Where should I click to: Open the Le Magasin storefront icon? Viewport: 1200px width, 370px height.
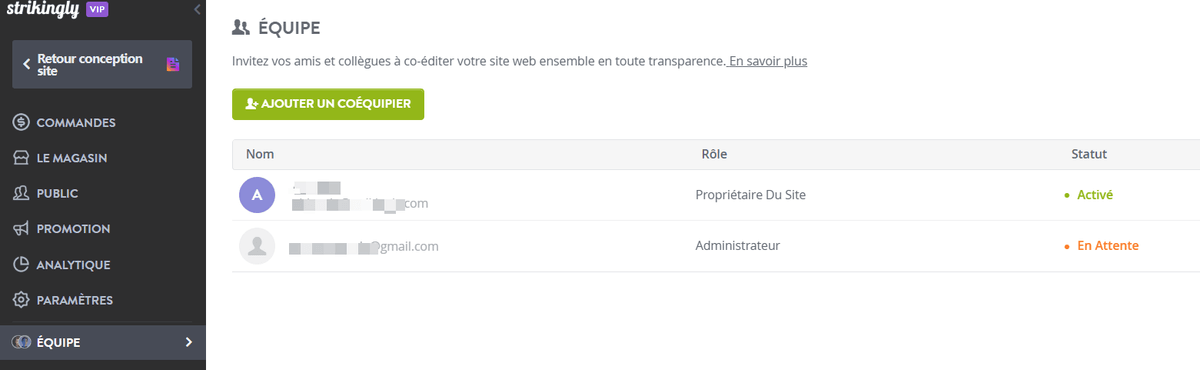click(20, 158)
